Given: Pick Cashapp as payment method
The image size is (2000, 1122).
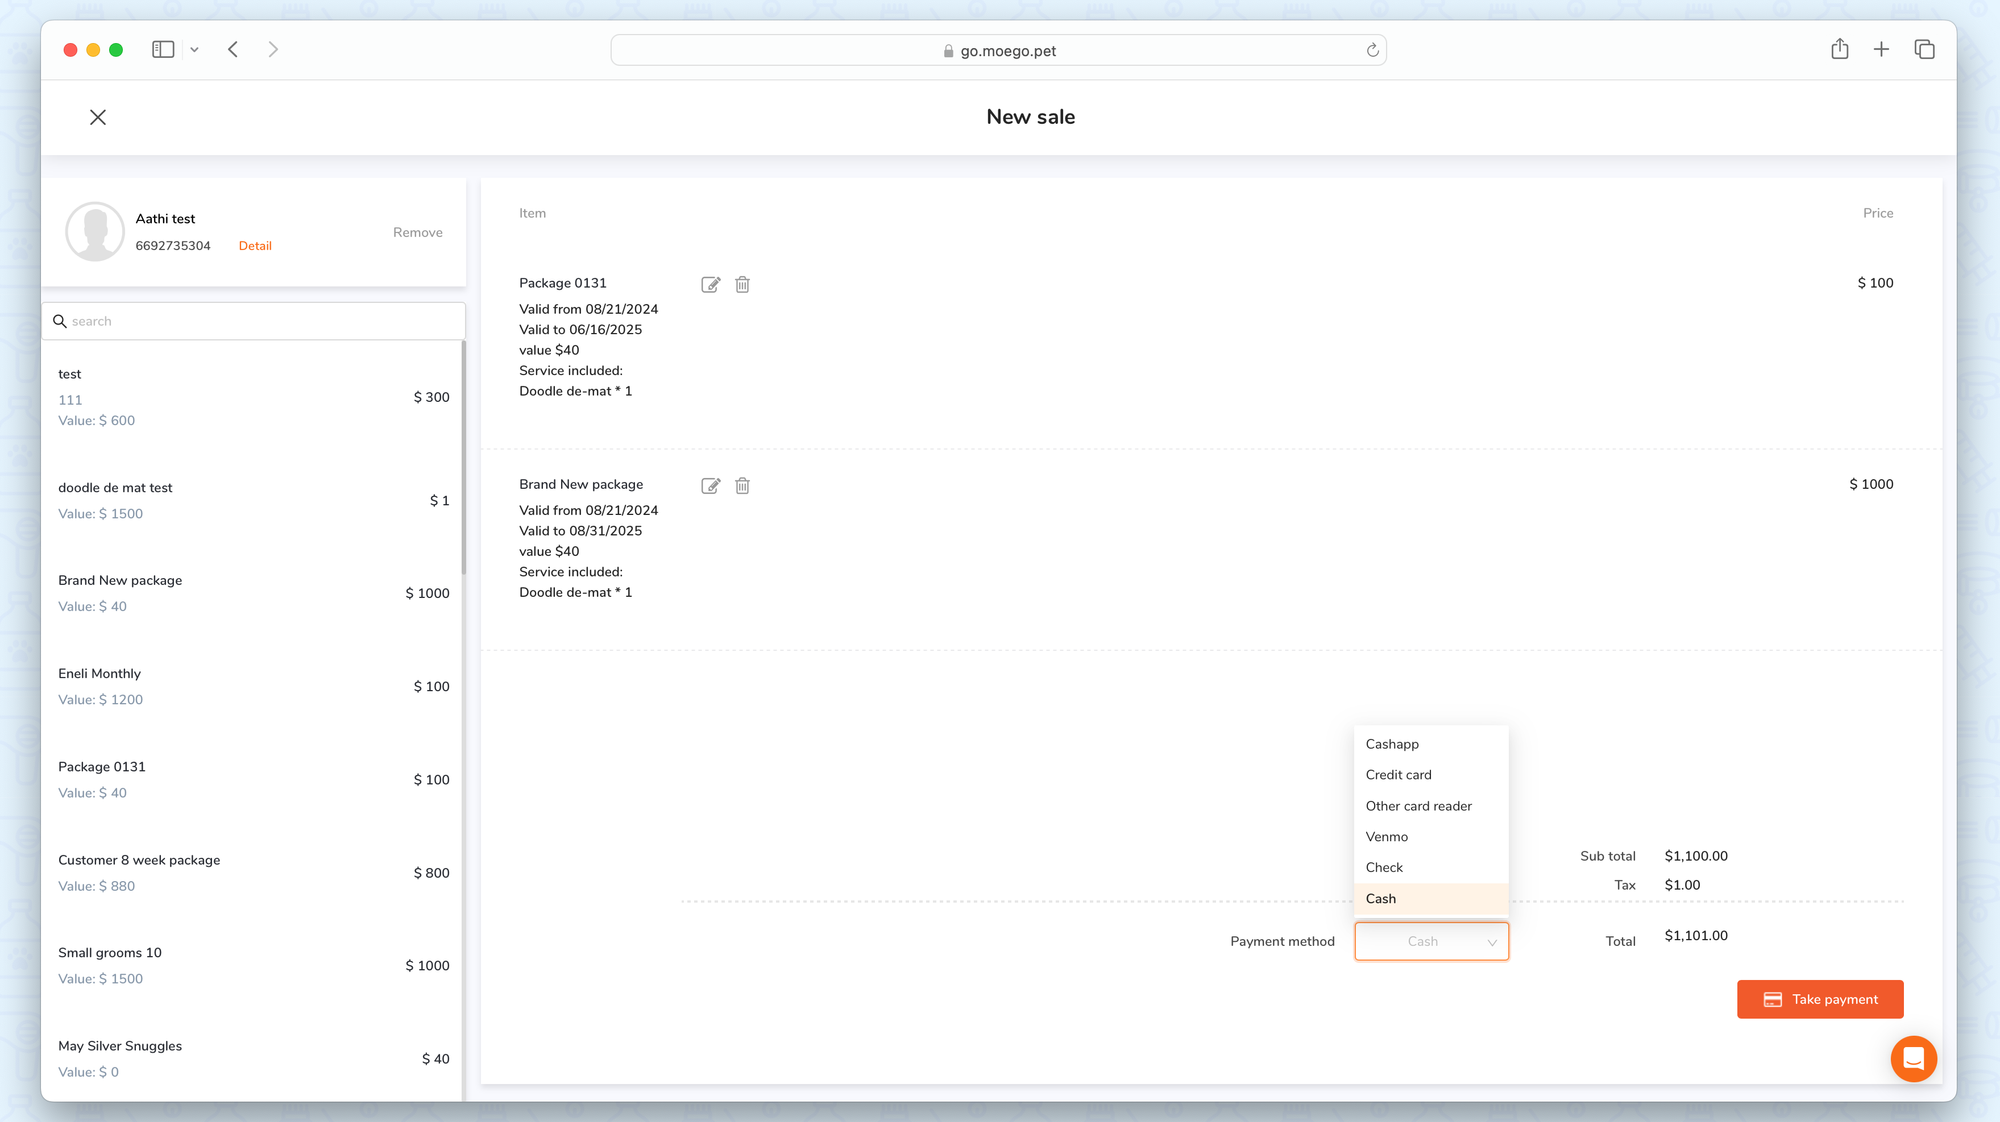Looking at the screenshot, I should tap(1392, 744).
